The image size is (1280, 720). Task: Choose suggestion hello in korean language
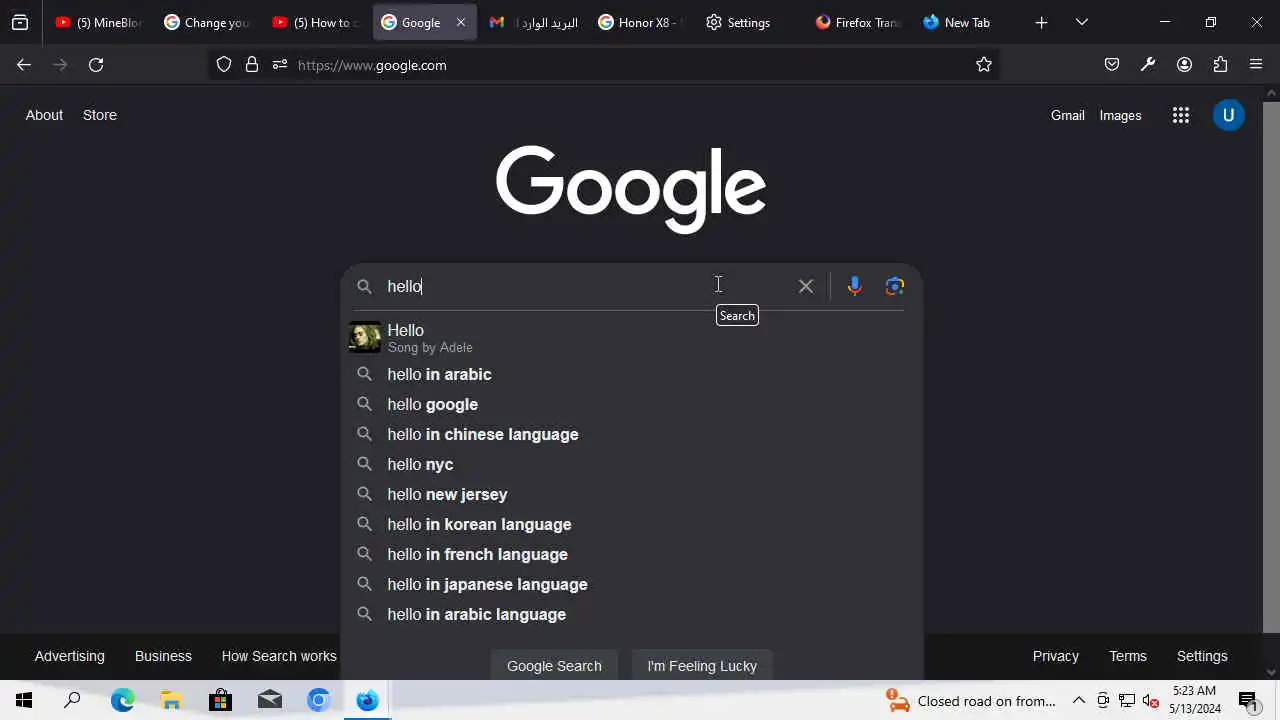pyautogui.click(x=631, y=524)
